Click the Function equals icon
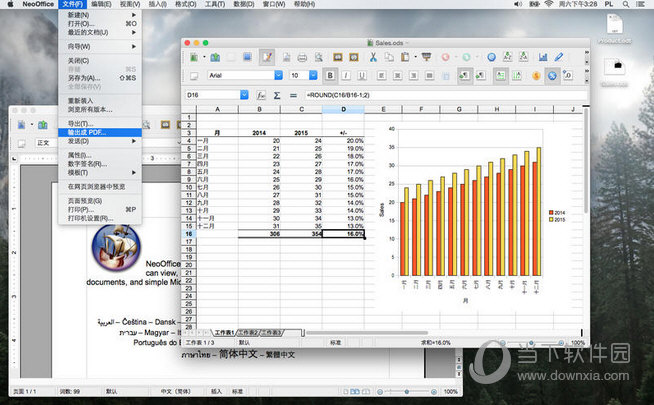Screen dimensions: 654x405 coord(293,95)
